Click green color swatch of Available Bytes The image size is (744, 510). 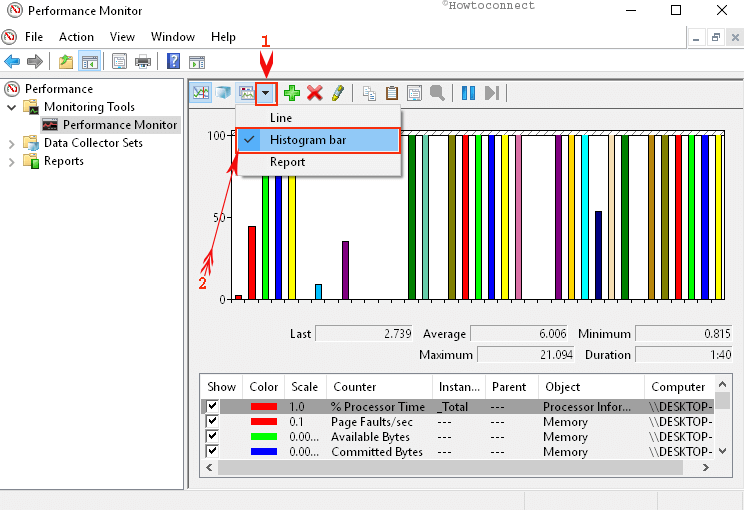pyautogui.click(x=264, y=436)
